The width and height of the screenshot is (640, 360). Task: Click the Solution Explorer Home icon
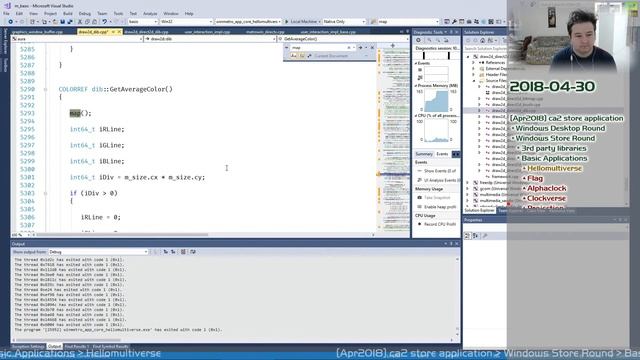pyautogui.click(x=482, y=40)
